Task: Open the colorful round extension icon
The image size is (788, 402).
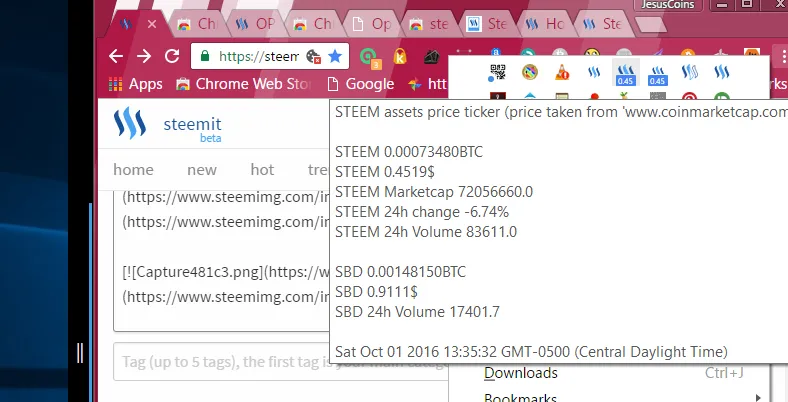Action: [530, 72]
